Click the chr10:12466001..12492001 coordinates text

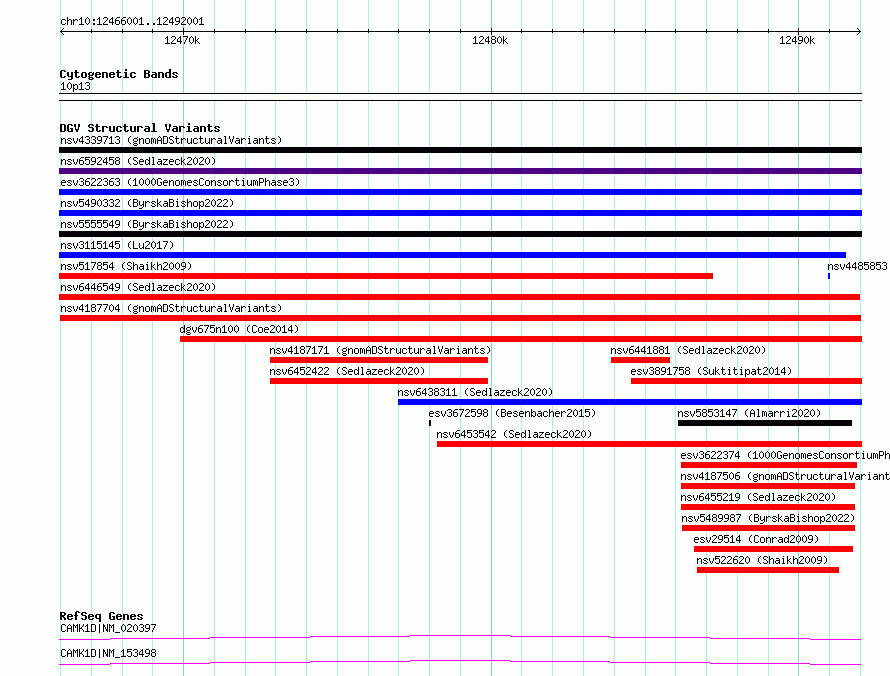pyautogui.click(x=132, y=21)
